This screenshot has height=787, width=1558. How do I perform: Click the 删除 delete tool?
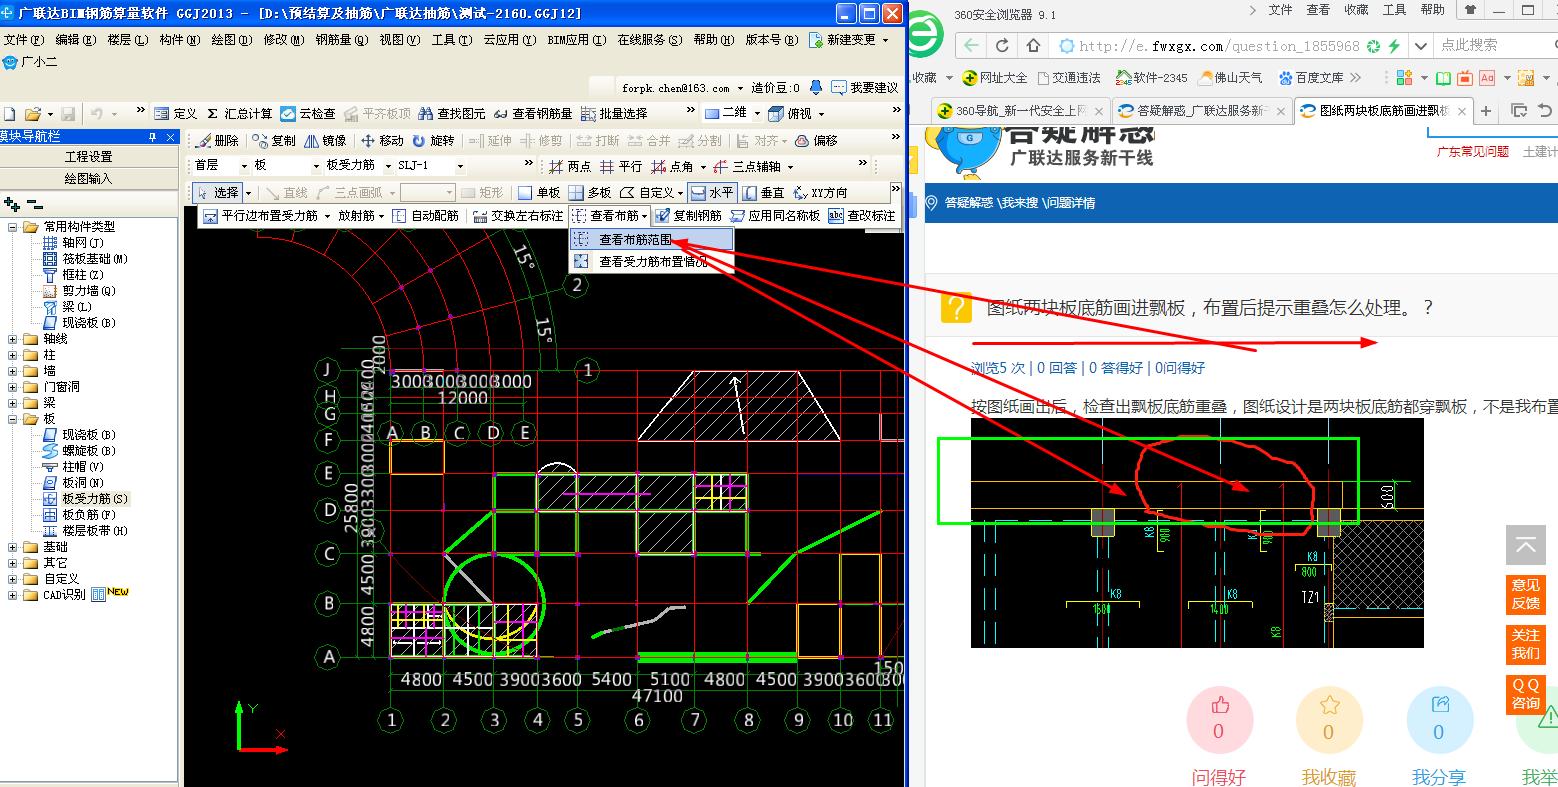[x=218, y=141]
